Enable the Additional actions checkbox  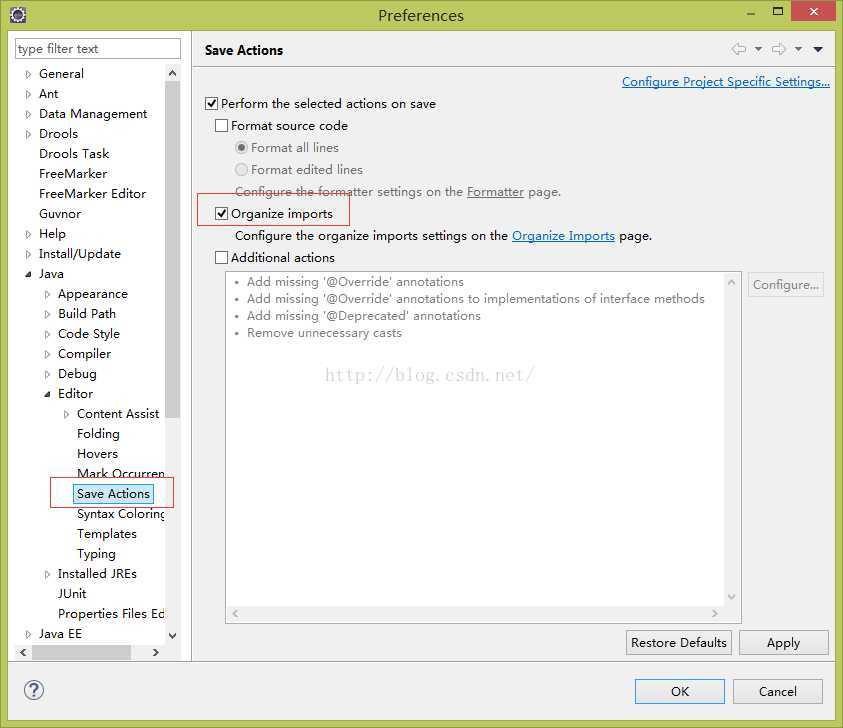point(222,258)
